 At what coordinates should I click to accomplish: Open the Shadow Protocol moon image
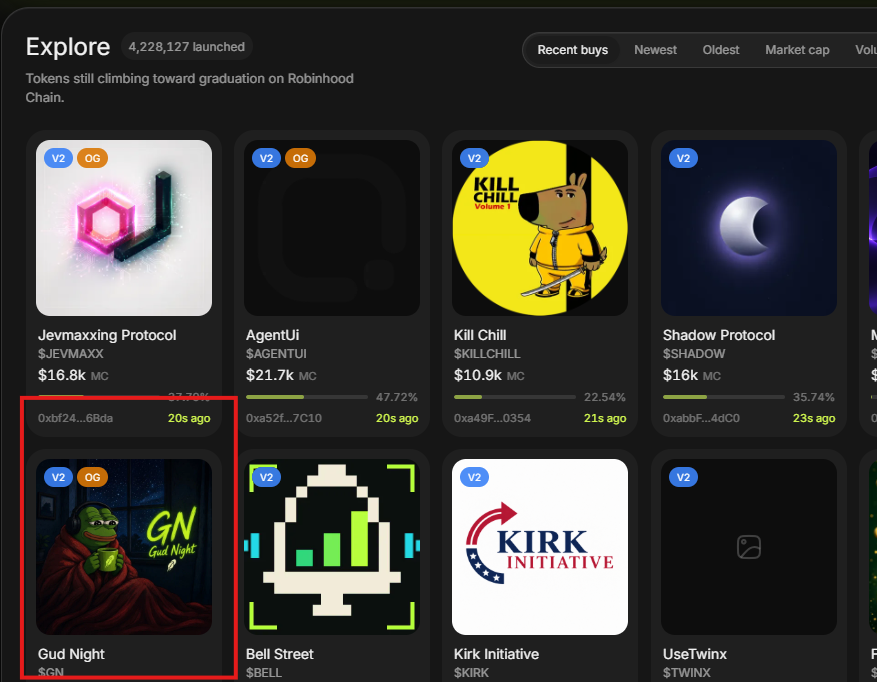[749, 228]
